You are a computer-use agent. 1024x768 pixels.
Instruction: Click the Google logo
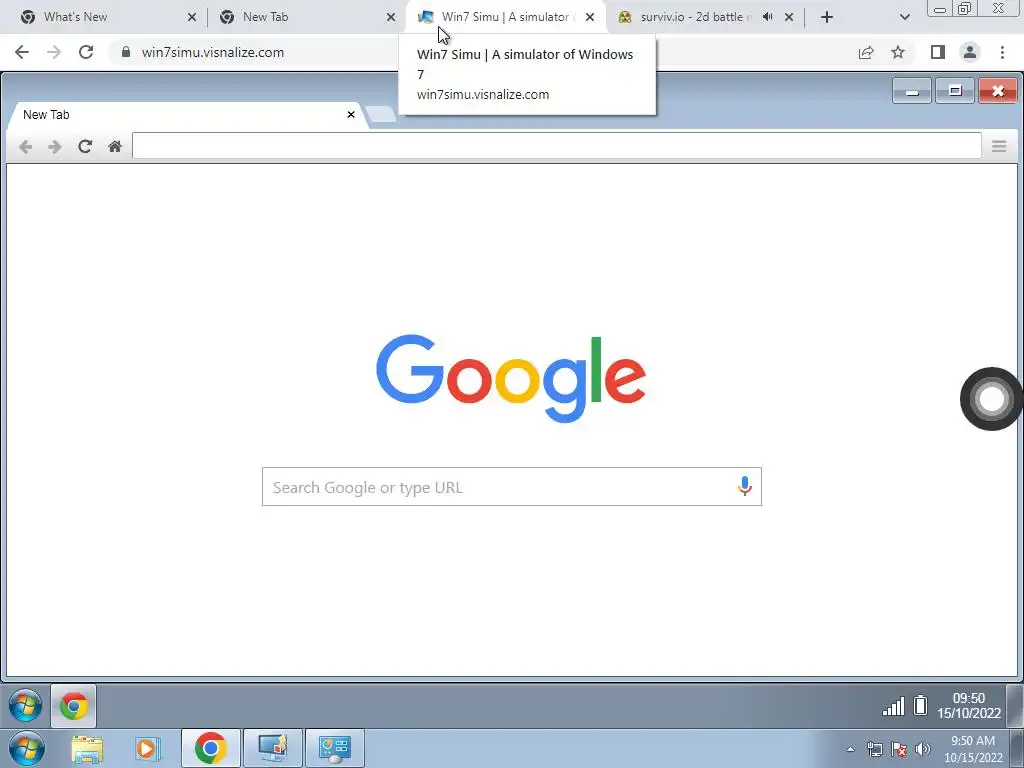[x=511, y=379]
